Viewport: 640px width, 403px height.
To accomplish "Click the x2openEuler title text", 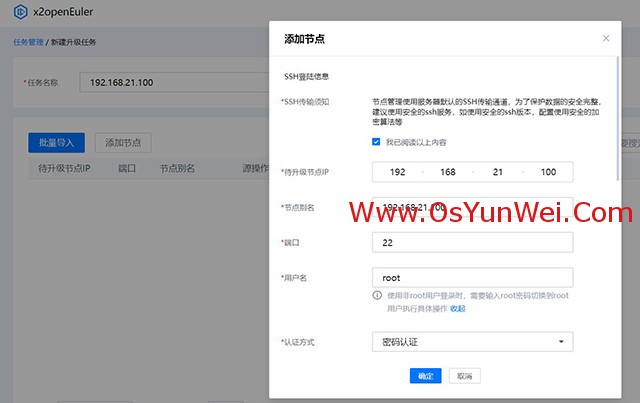I will 63,12.
